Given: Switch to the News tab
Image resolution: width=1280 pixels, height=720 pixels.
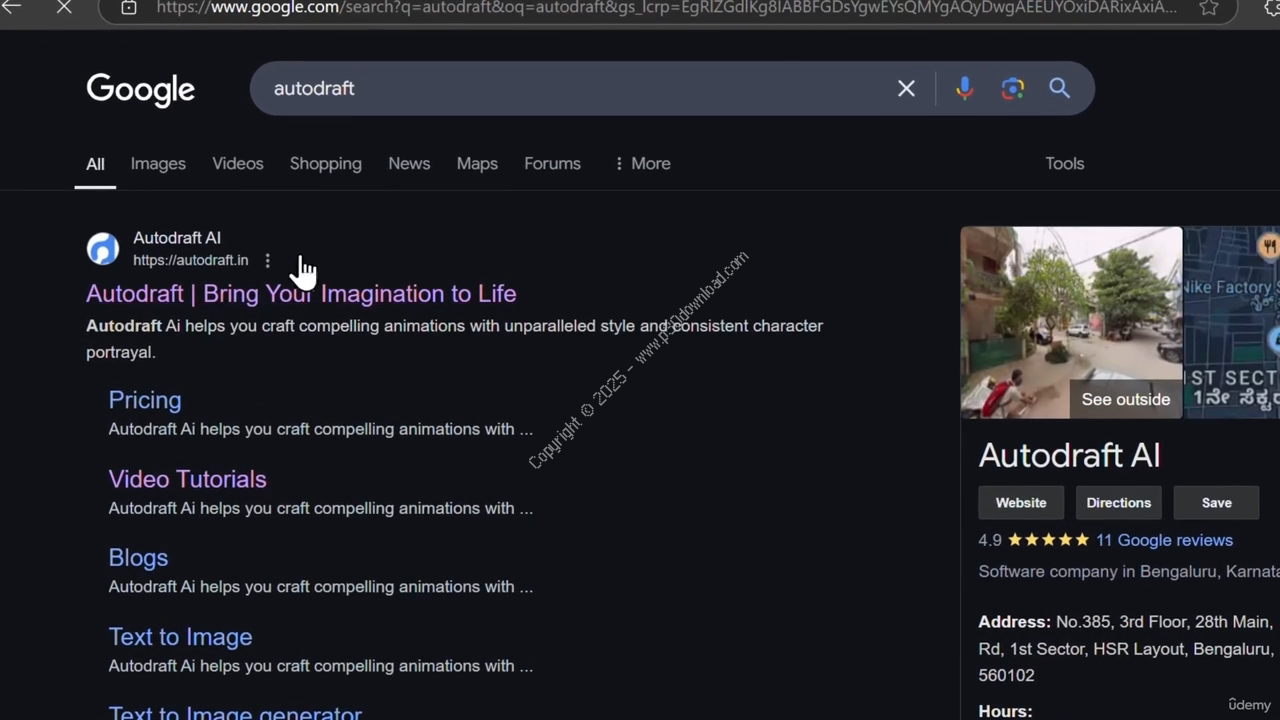Looking at the screenshot, I should [409, 164].
